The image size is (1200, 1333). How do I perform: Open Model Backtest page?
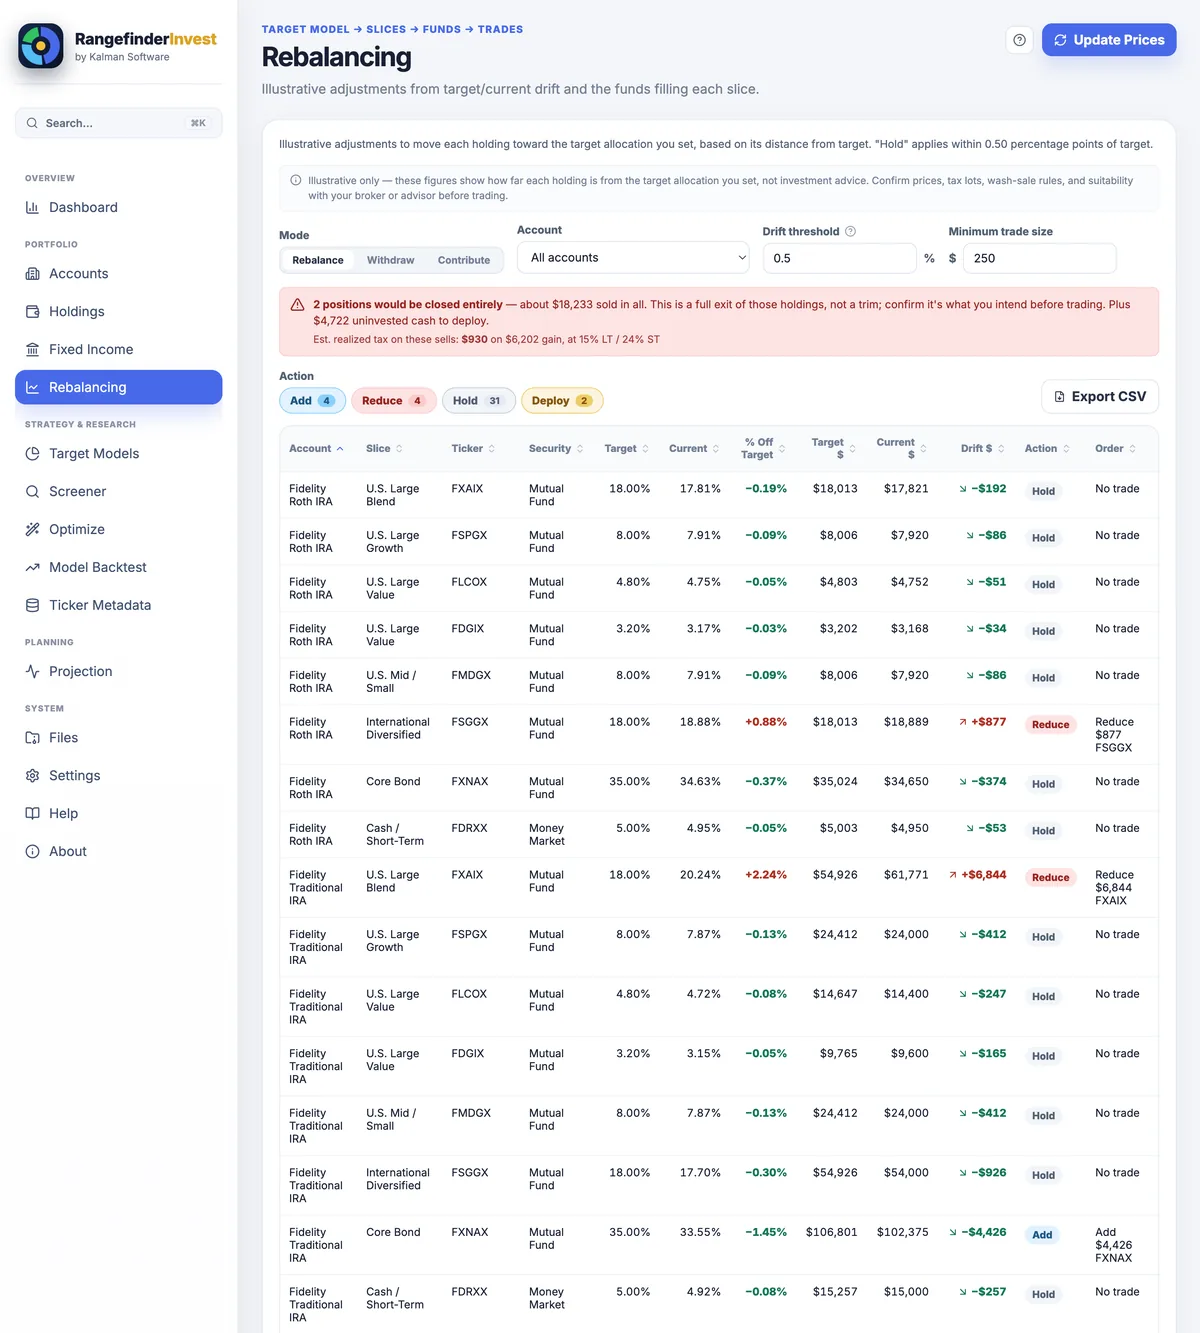[118, 567]
